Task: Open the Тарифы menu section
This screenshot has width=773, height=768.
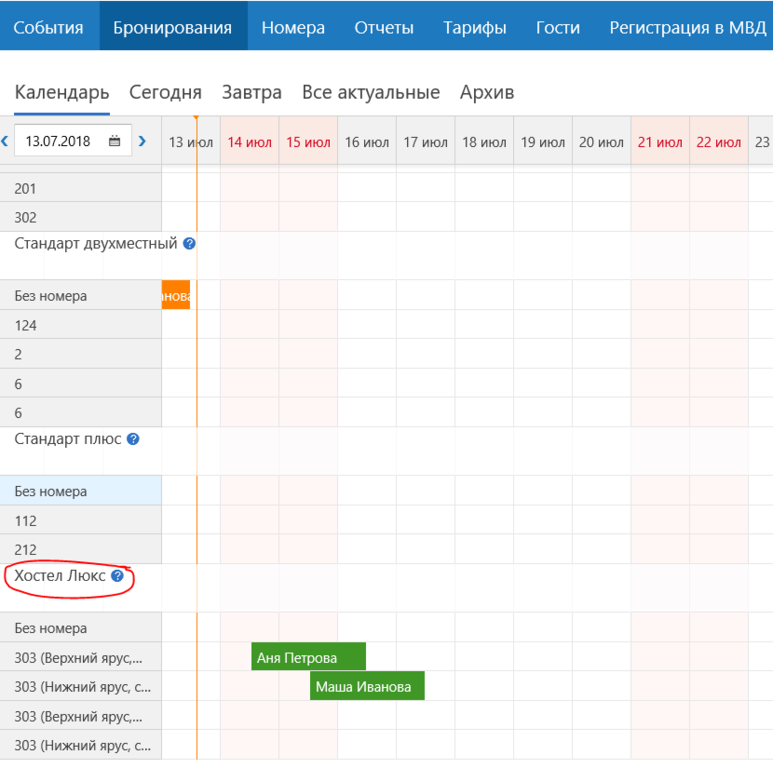Action: (475, 27)
